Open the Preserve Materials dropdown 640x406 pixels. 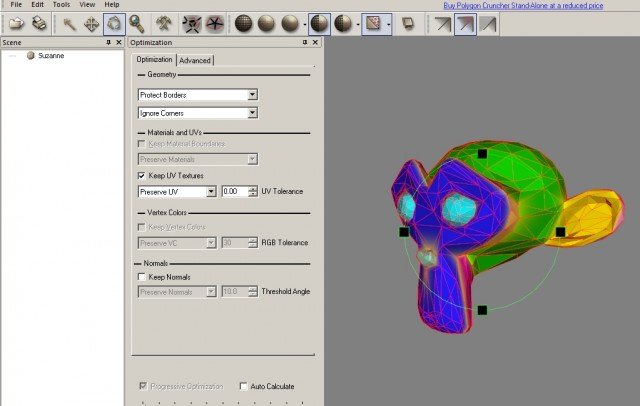pos(252,159)
